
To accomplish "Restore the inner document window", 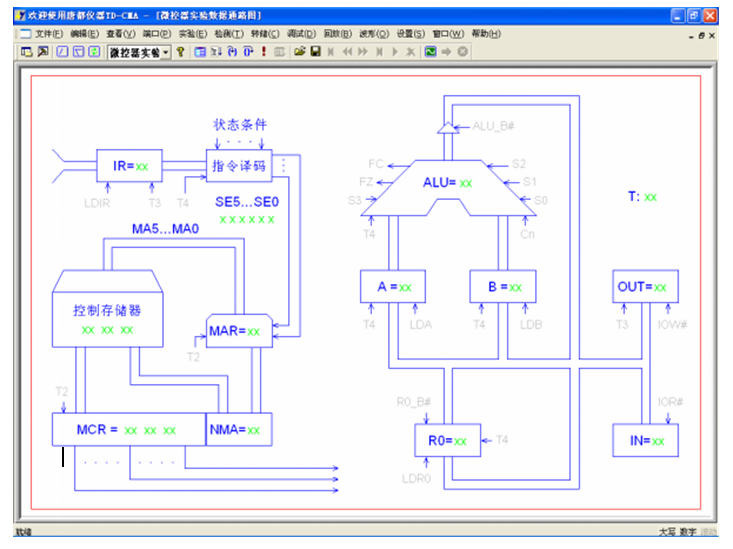I will tap(701, 35).
